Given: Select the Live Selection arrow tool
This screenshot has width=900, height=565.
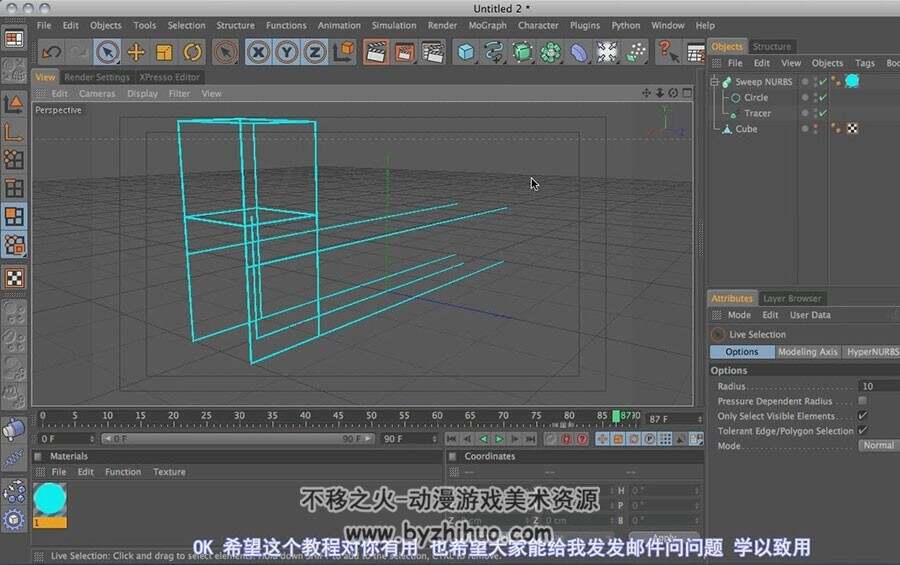Looking at the screenshot, I should point(107,52).
